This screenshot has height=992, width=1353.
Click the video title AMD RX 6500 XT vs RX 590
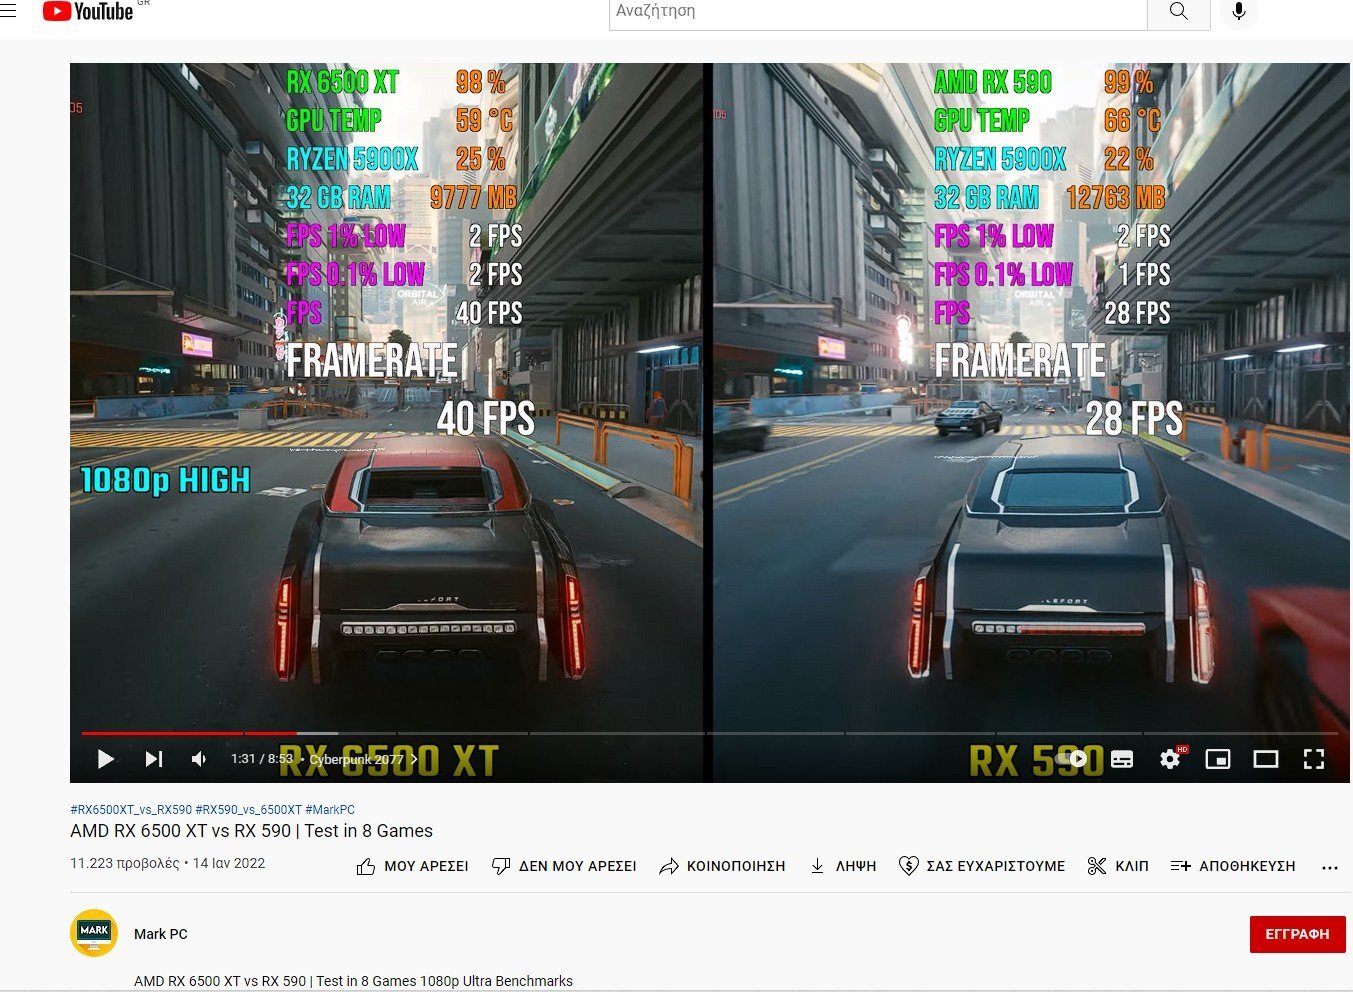251,831
